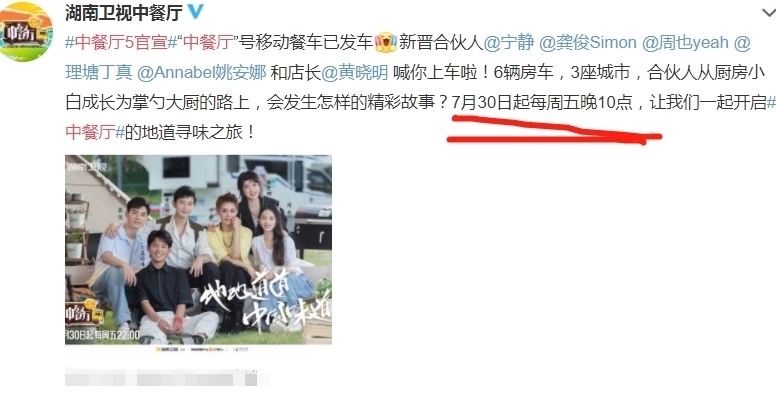The height and width of the screenshot is (403, 776).
Task: Open the @Annabel姚安娜 mention
Action: click(x=201, y=73)
